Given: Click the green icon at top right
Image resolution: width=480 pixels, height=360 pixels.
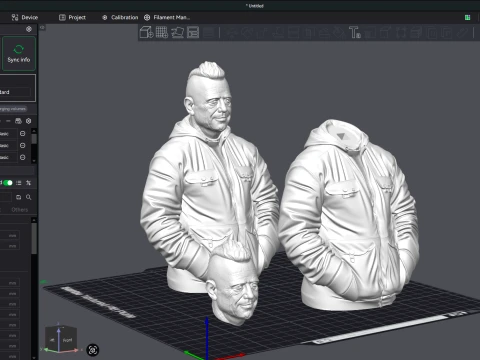Looking at the screenshot, I should (x=468, y=17).
